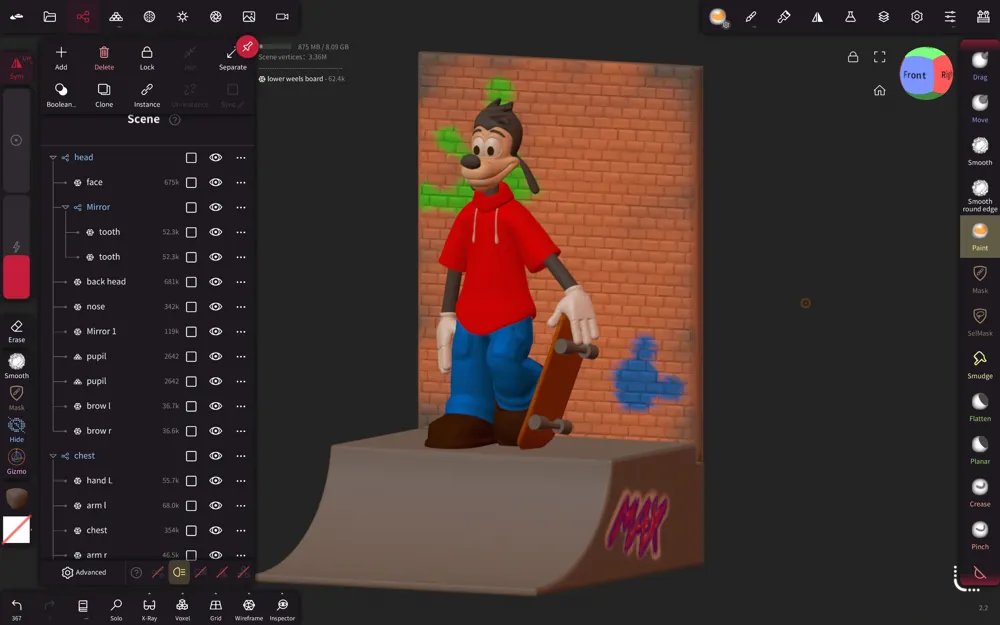Toggle Solo view mode
Screen dimensions: 1000x625
pos(116,609)
